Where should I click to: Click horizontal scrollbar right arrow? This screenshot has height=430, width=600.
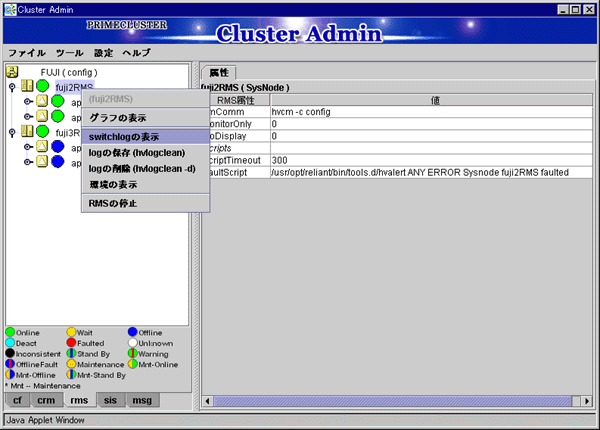tap(587, 401)
